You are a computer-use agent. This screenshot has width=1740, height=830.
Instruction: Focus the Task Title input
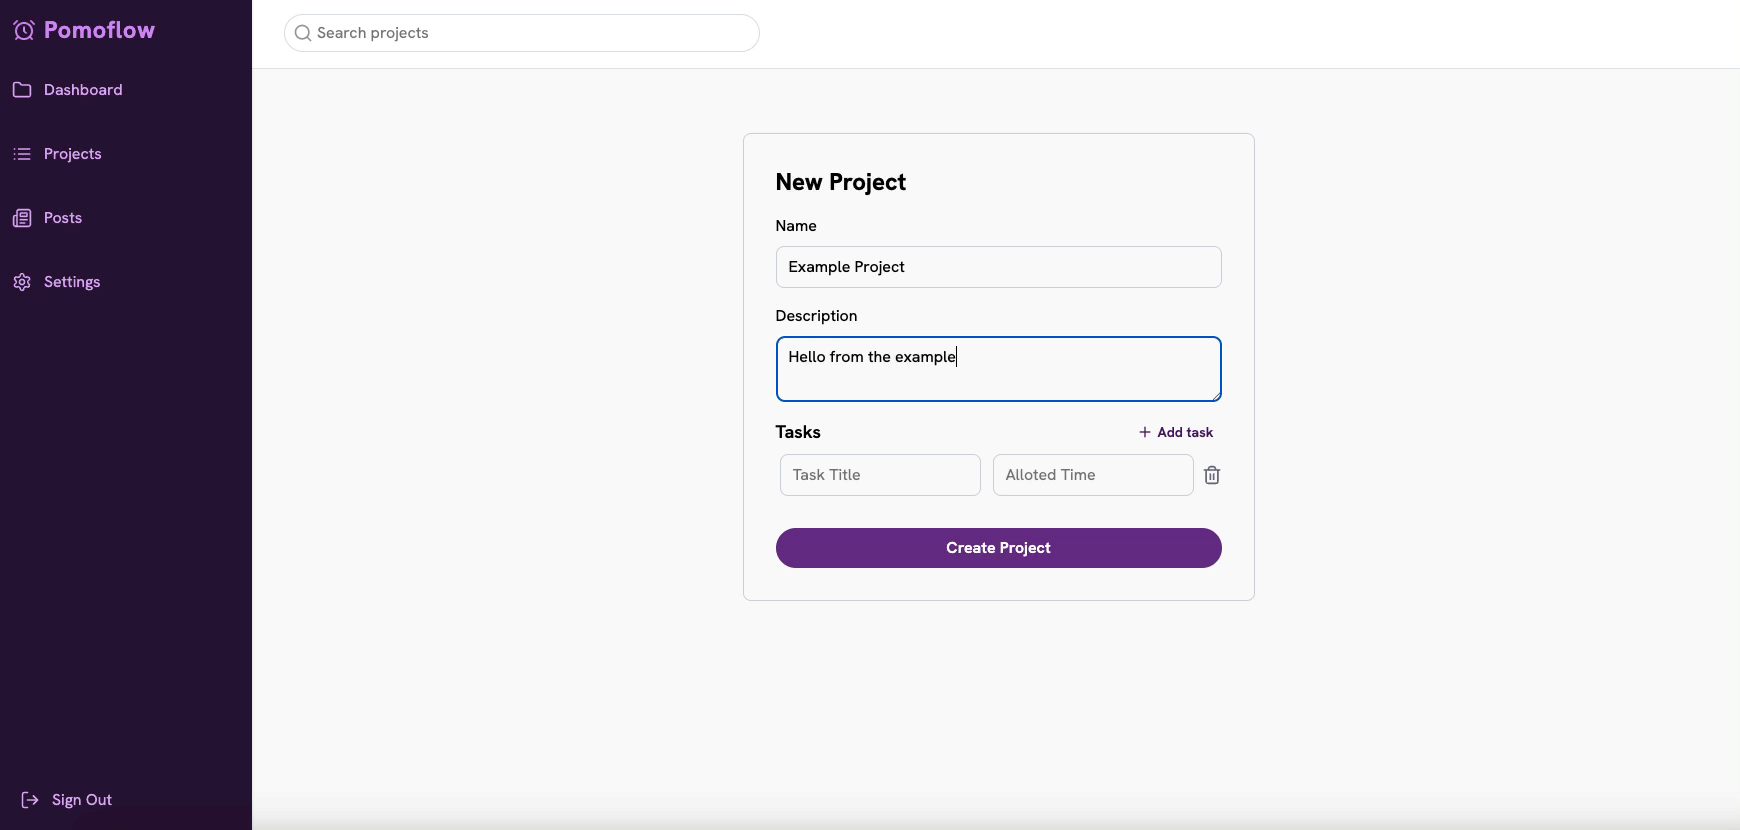pyautogui.click(x=880, y=475)
